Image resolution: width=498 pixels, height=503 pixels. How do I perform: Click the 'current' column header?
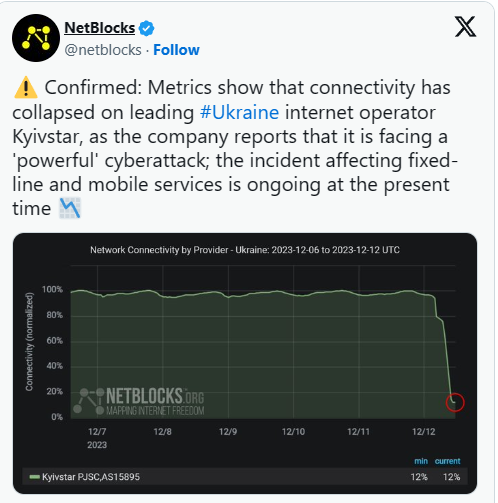(x=447, y=461)
